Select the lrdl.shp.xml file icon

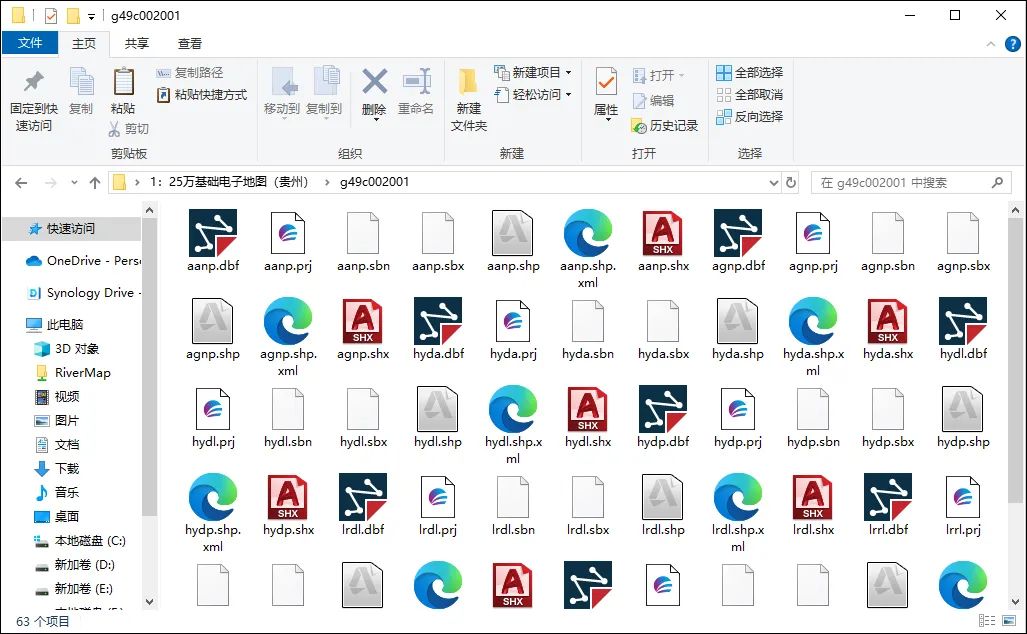tap(738, 496)
